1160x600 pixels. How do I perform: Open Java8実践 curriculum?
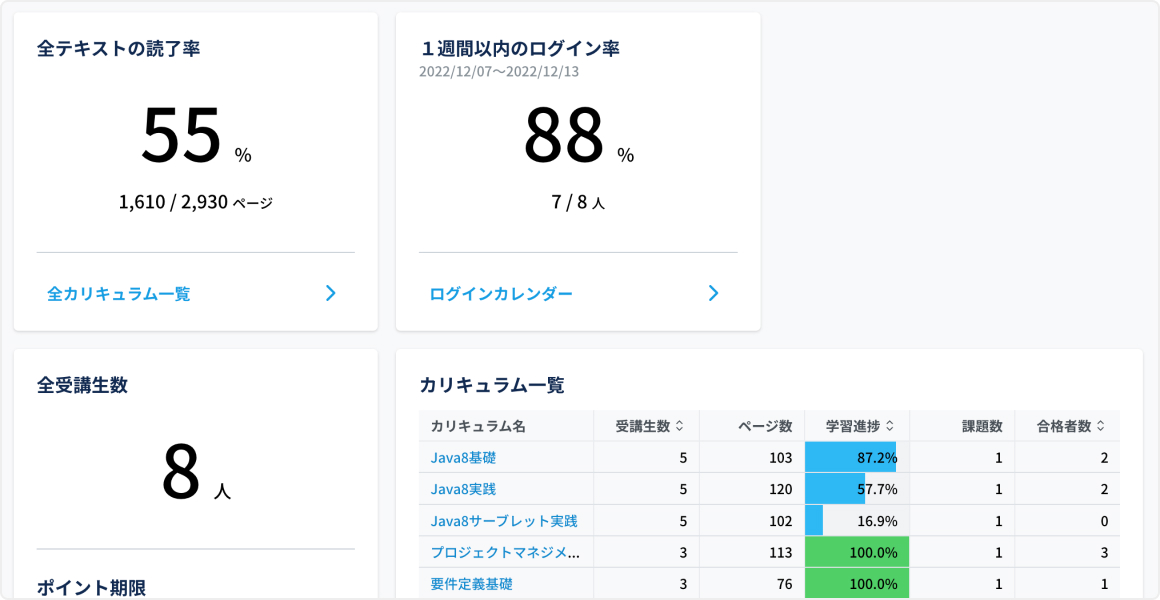point(463,490)
